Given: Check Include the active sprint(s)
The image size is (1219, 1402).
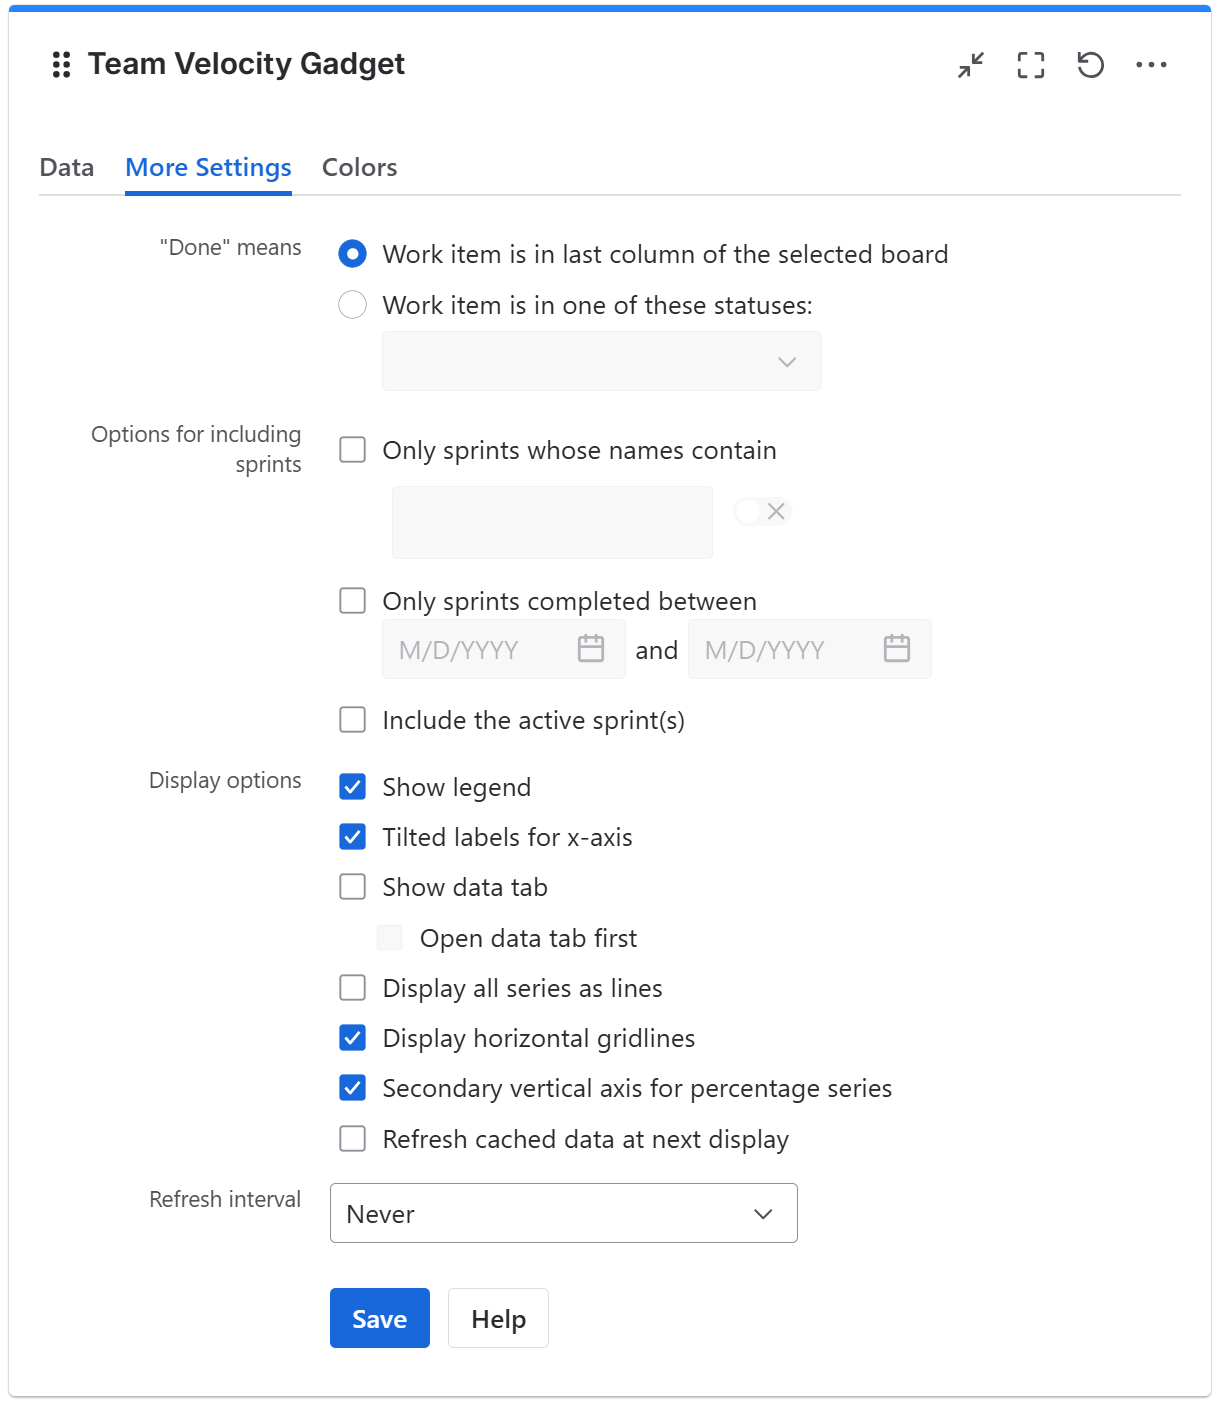Looking at the screenshot, I should pos(352,719).
